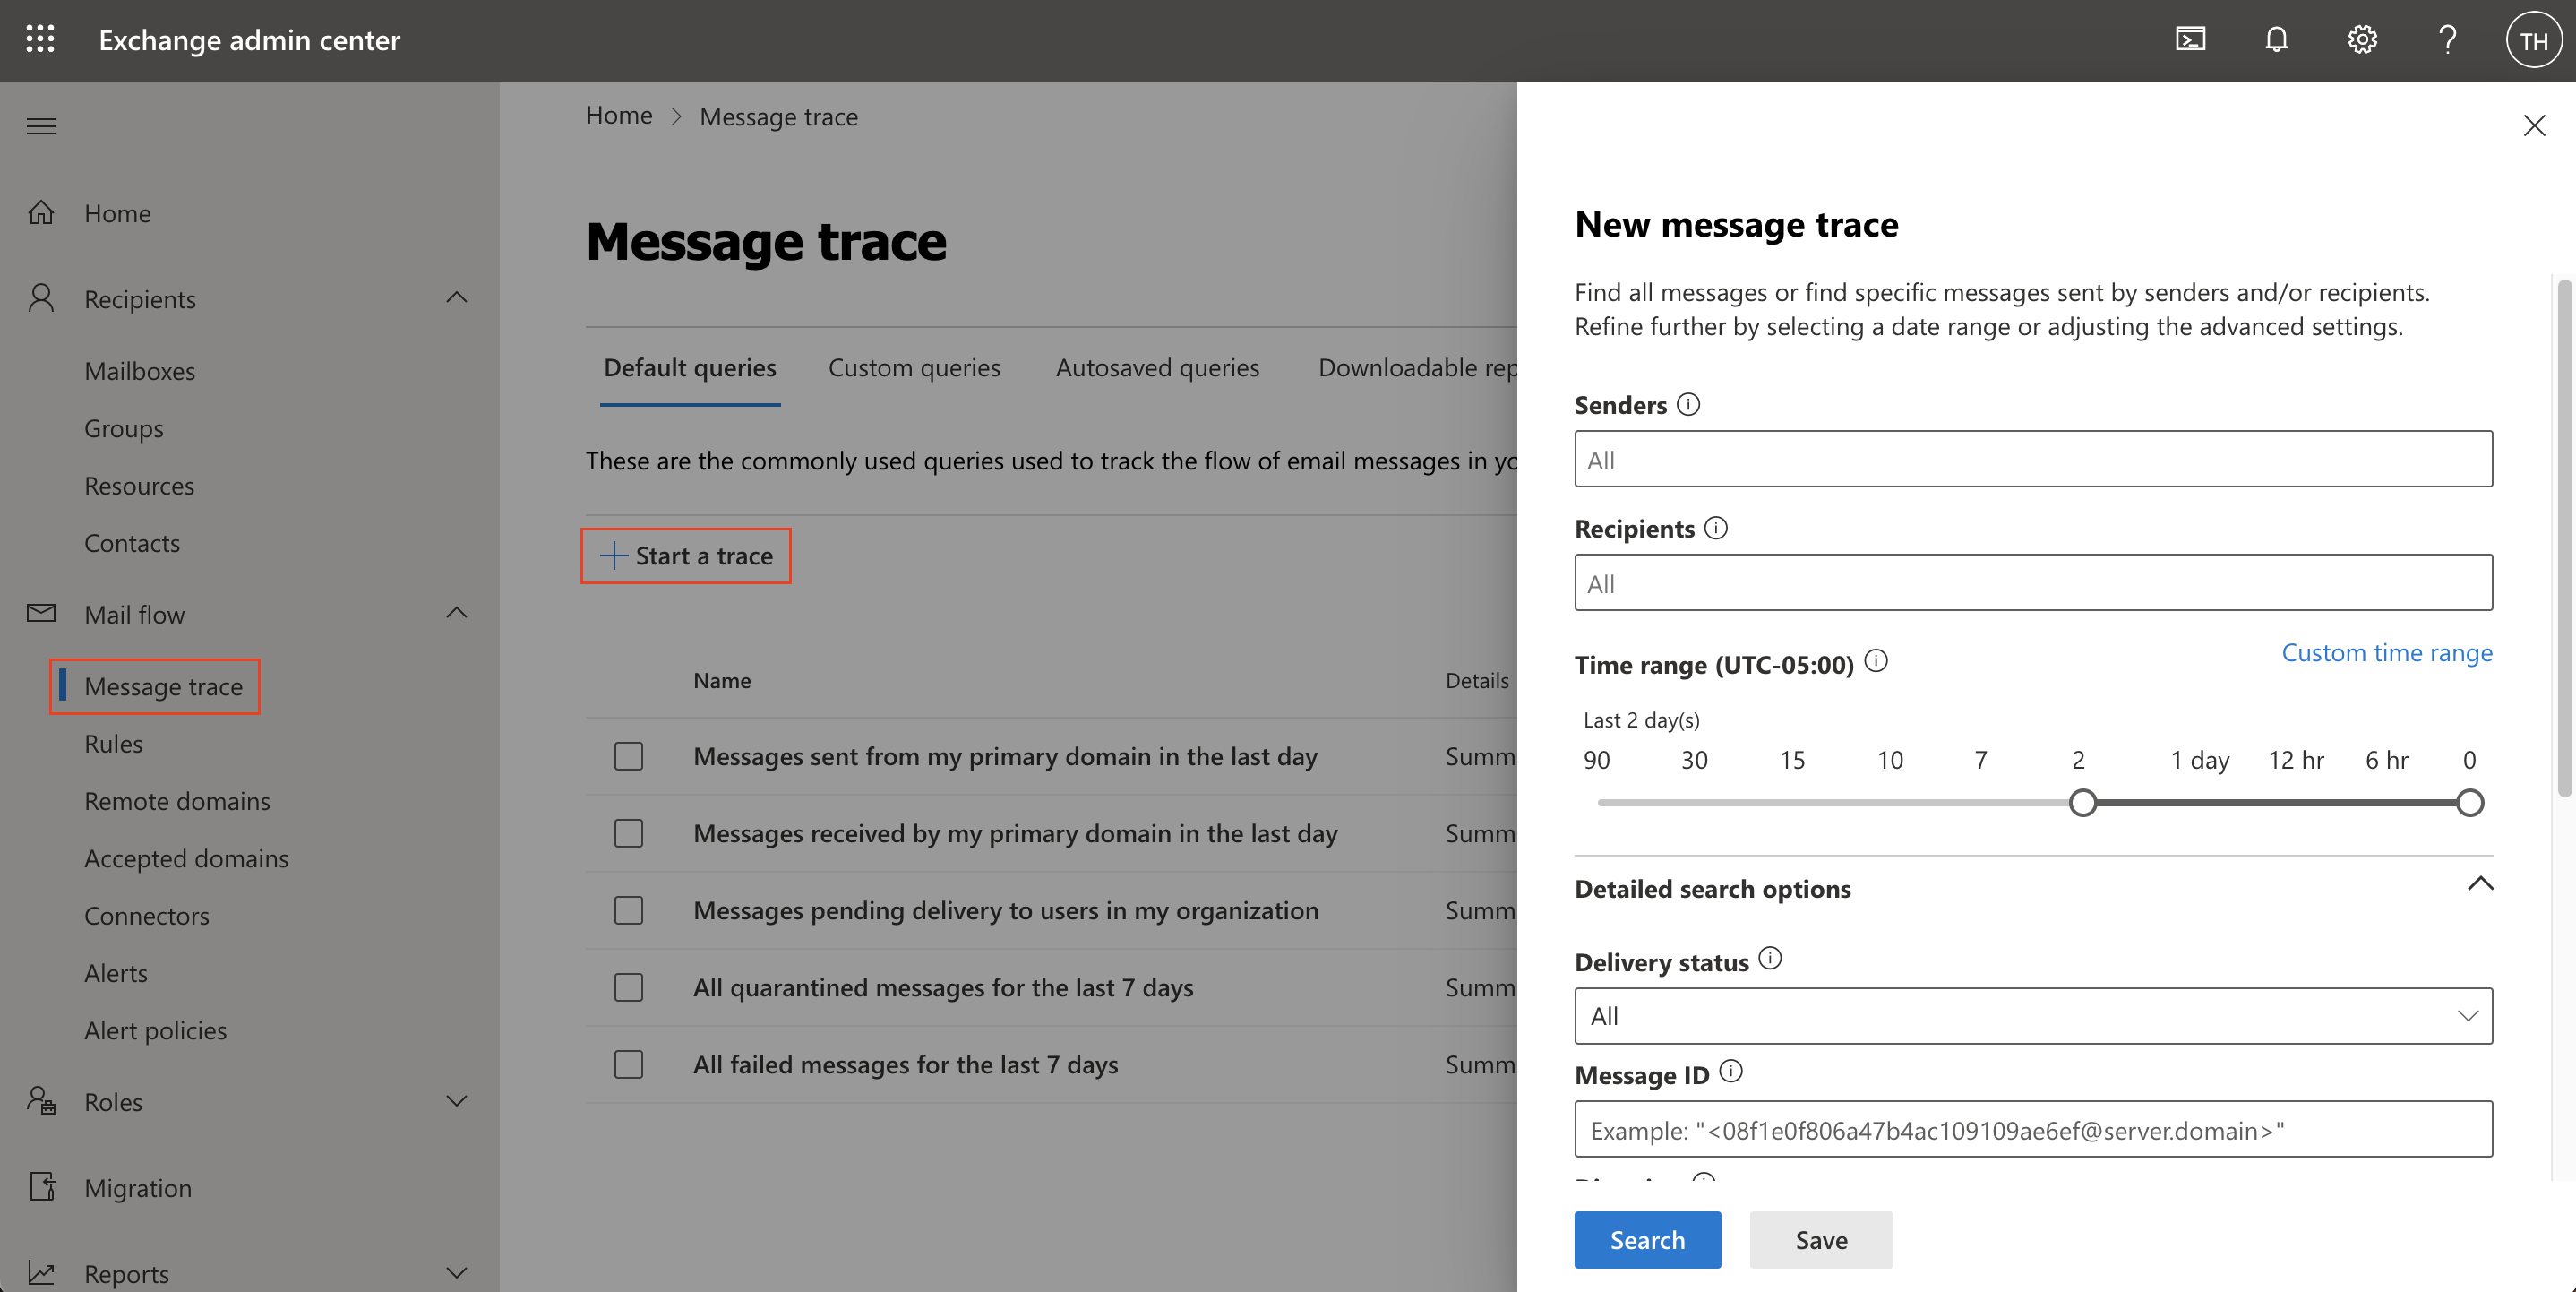Check 'All failed messages' row checkbox
This screenshot has width=2576, height=1292.
coord(629,1064)
